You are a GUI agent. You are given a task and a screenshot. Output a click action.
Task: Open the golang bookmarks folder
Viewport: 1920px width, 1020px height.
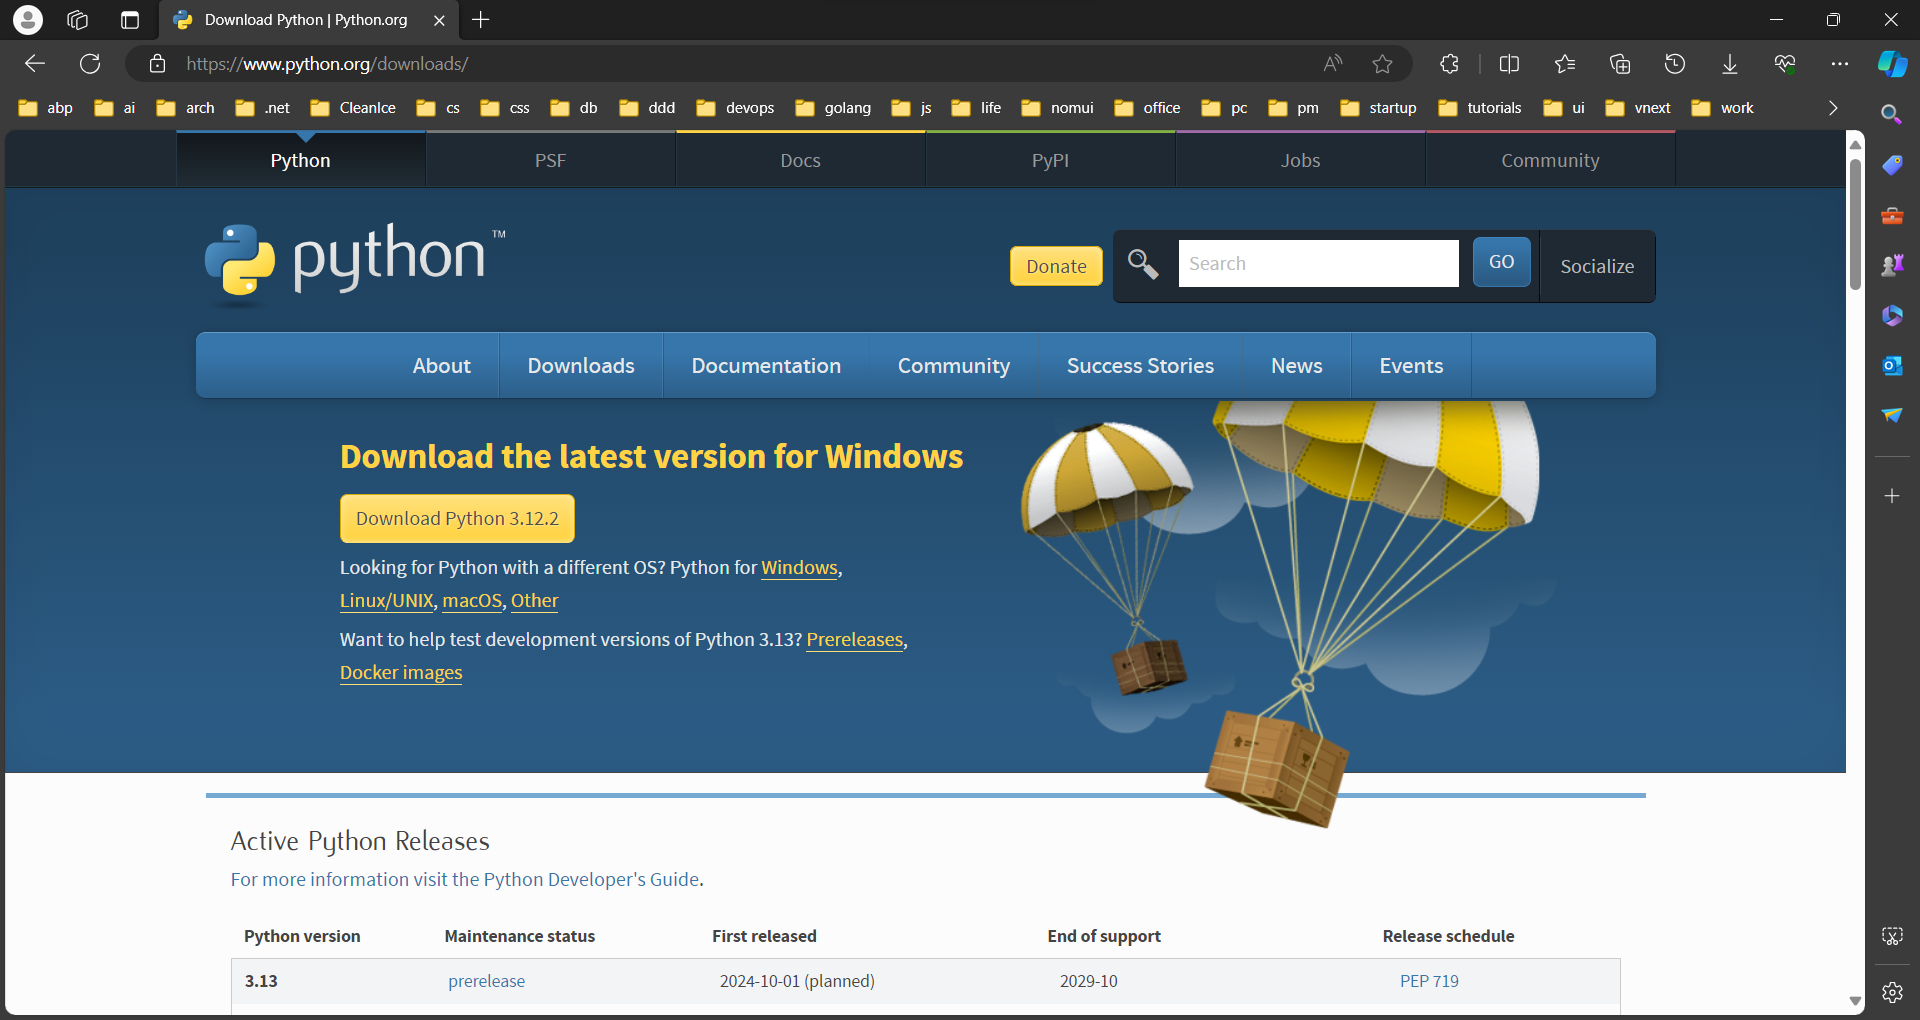click(833, 108)
